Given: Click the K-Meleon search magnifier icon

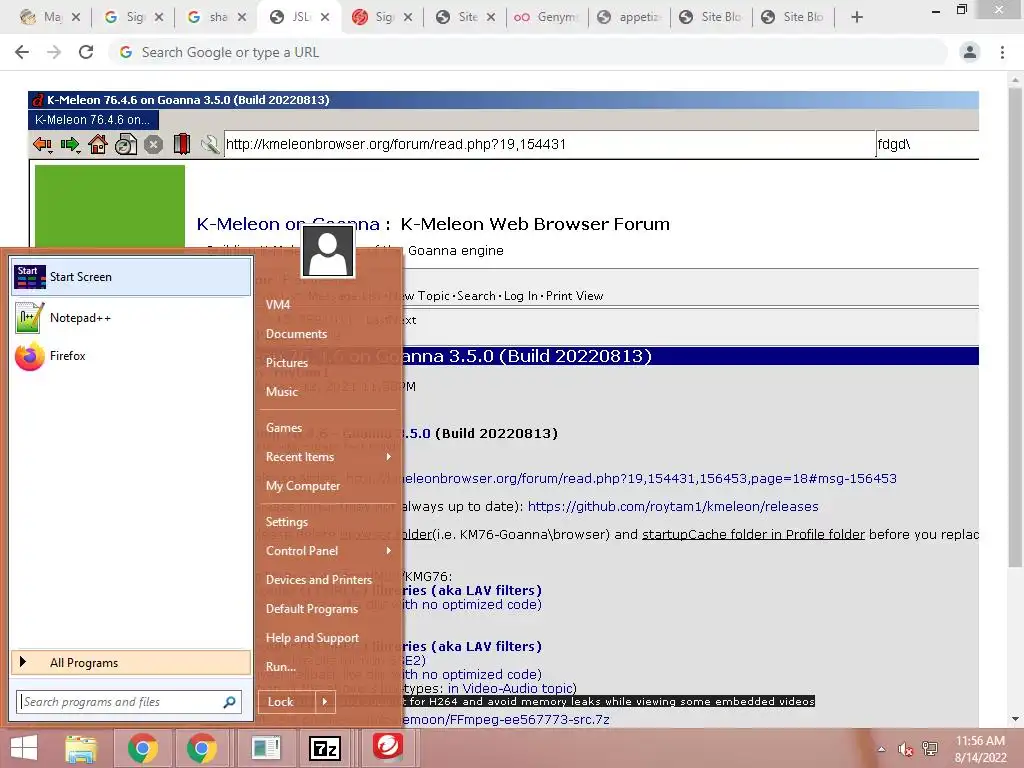Looking at the screenshot, I should coord(210,144).
